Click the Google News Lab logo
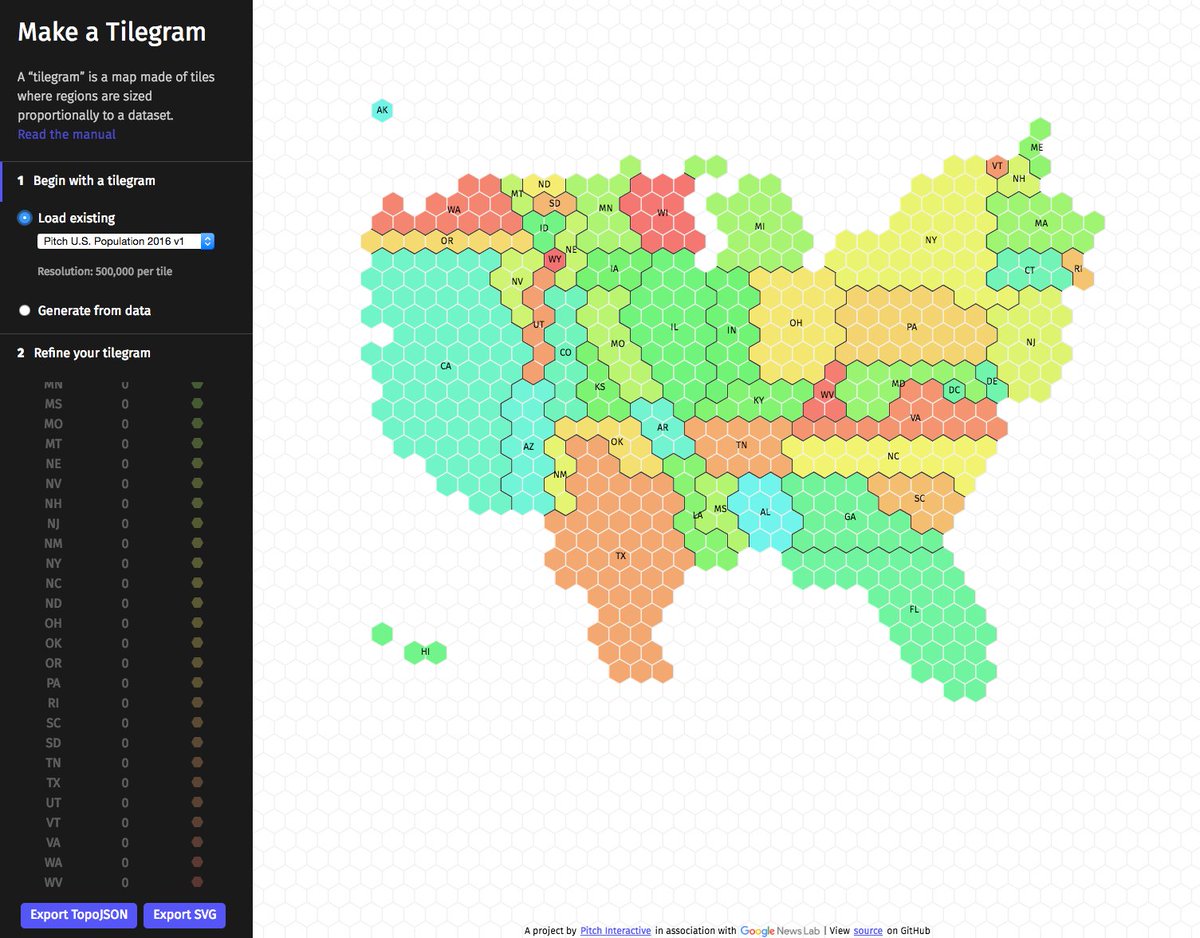 tap(780, 930)
